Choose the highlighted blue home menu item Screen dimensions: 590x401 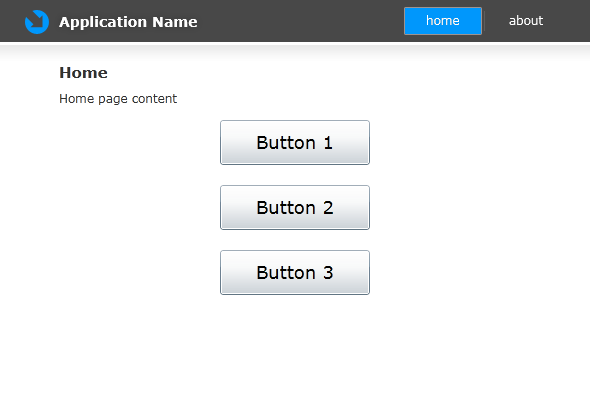pyautogui.click(x=443, y=21)
